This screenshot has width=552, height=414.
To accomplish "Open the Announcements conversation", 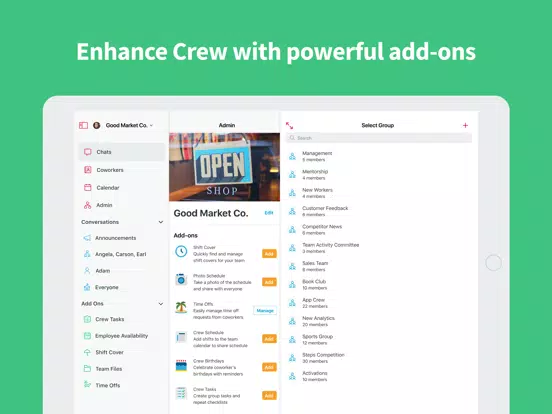I will tap(121, 238).
